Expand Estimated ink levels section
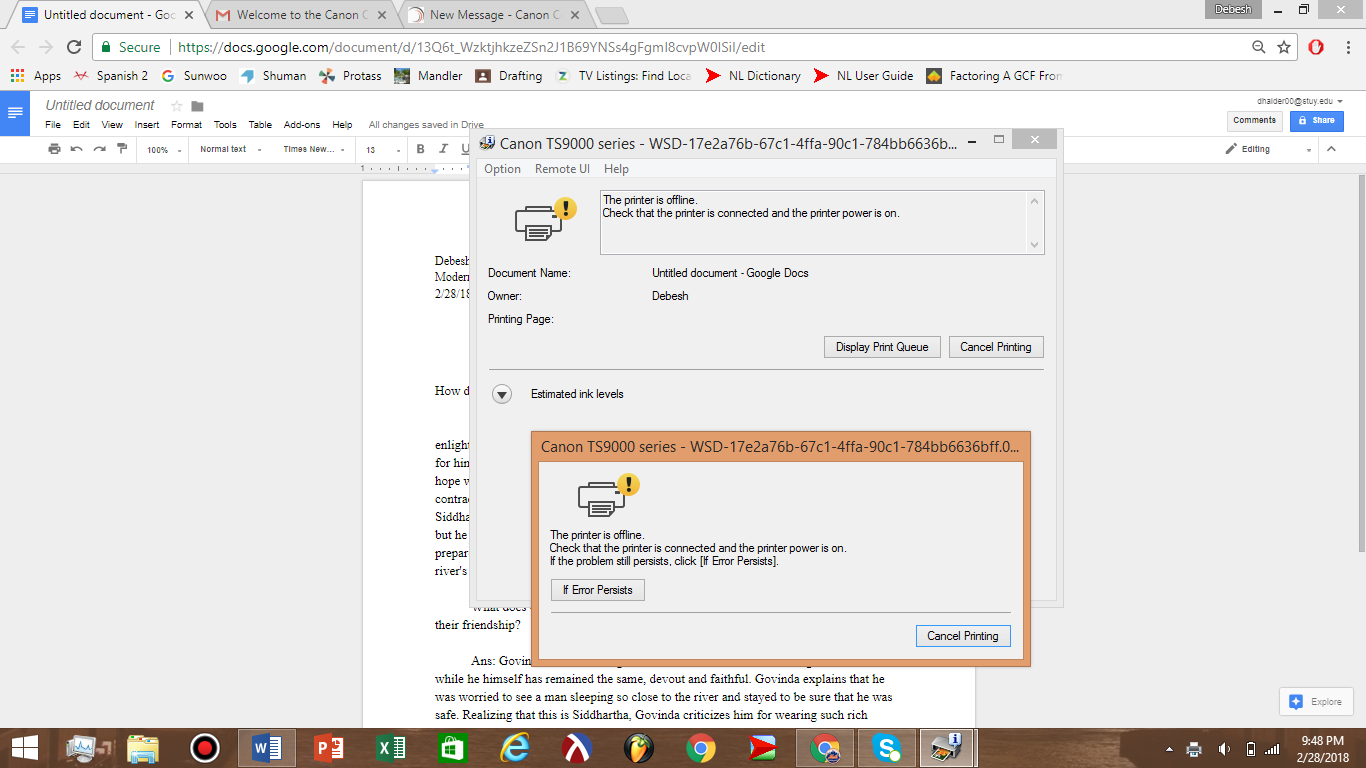The image size is (1366, 768). [502, 394]
